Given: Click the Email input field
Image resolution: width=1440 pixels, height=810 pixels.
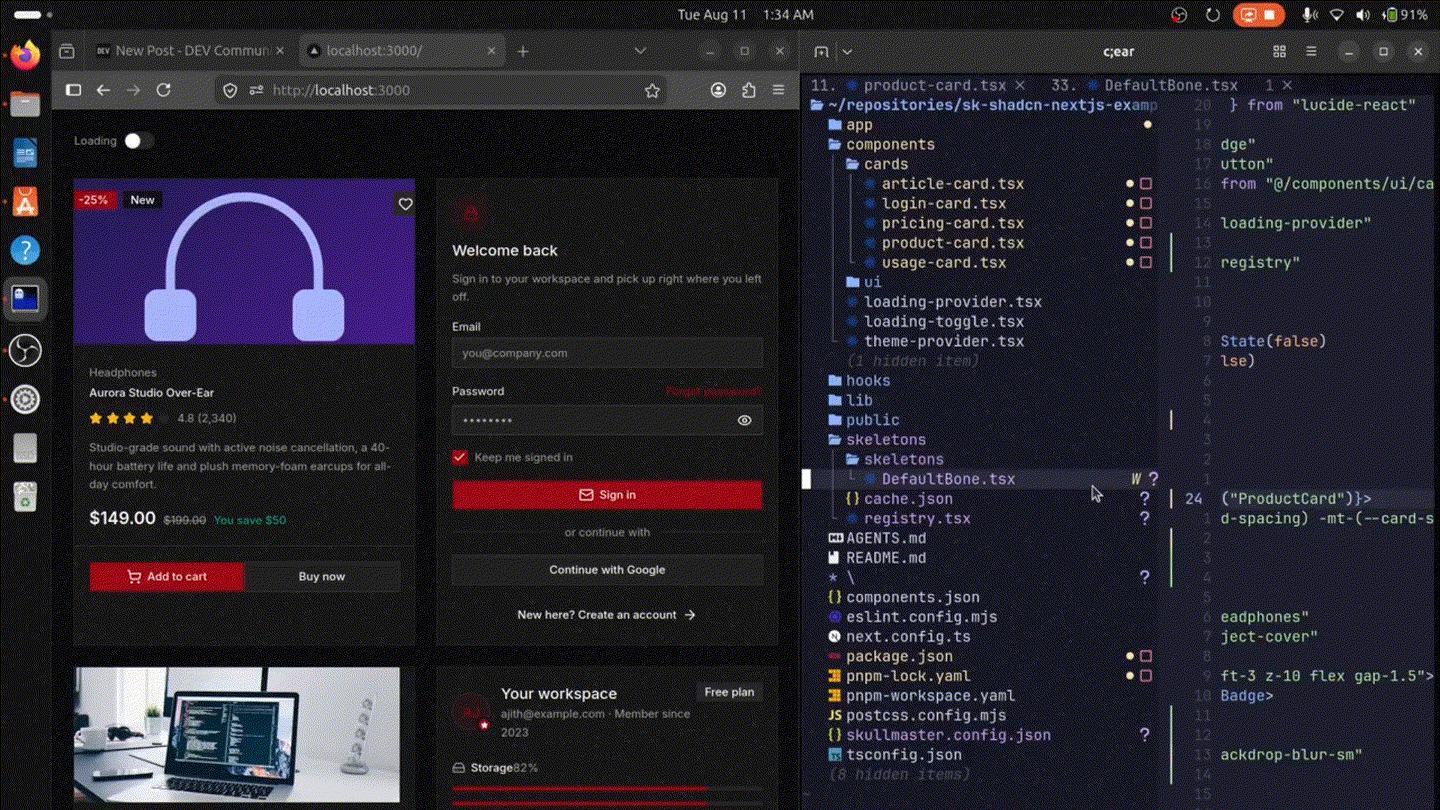Looking at the screenshot, I should point(607,353).
